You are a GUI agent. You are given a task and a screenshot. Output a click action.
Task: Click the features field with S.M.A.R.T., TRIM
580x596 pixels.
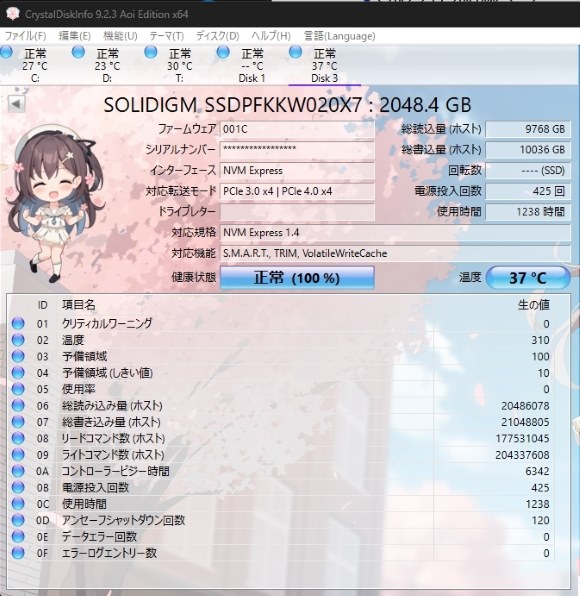(x=395, y=253)
